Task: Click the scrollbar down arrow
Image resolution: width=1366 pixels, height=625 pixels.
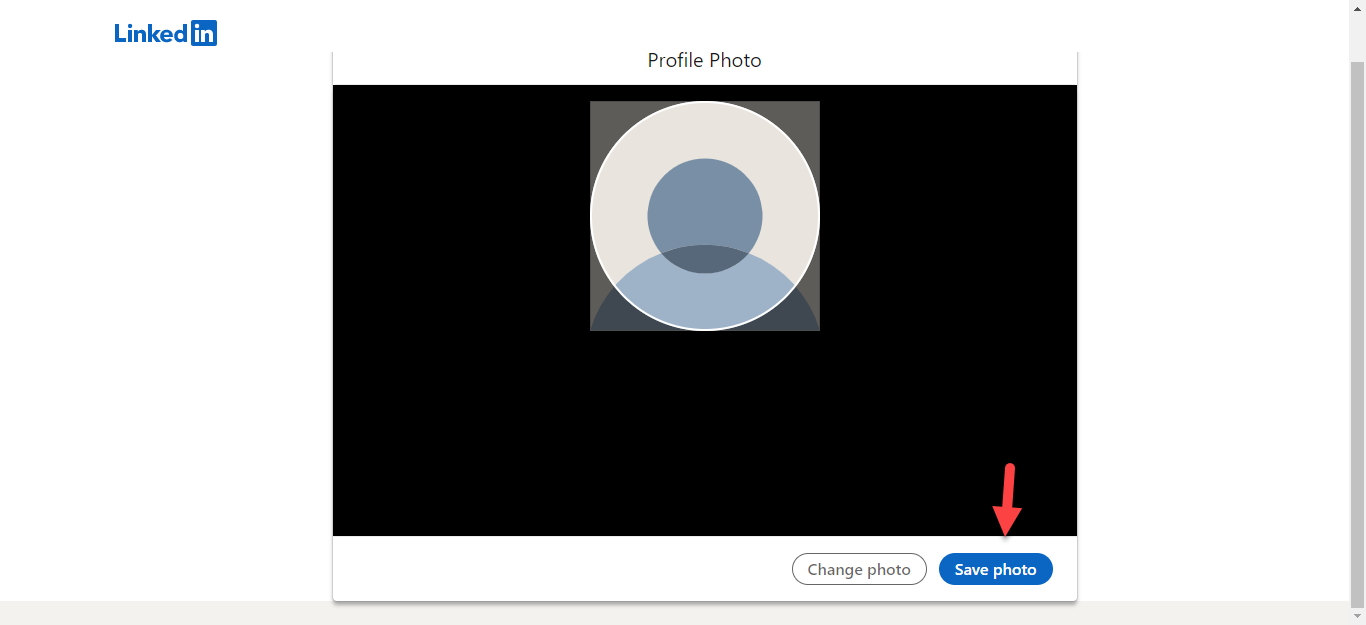Action: click(1357, 616)
